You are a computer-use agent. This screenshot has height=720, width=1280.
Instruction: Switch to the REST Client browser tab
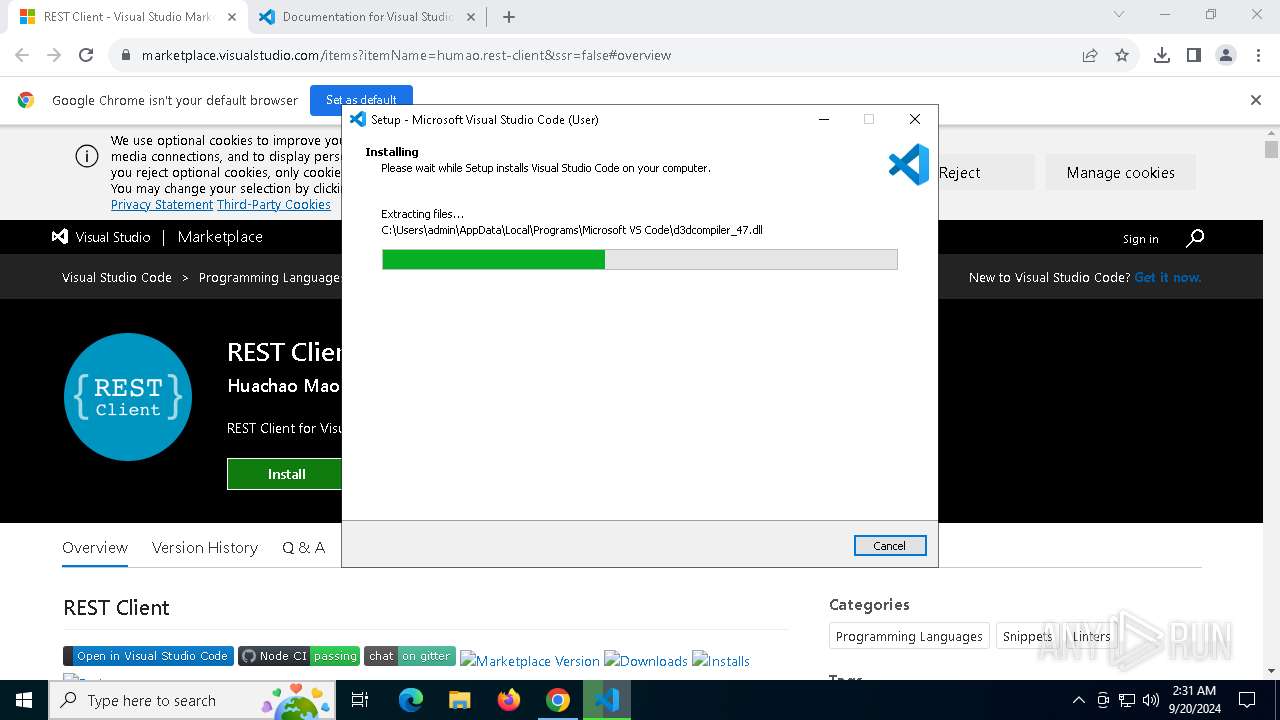[126, 17]
